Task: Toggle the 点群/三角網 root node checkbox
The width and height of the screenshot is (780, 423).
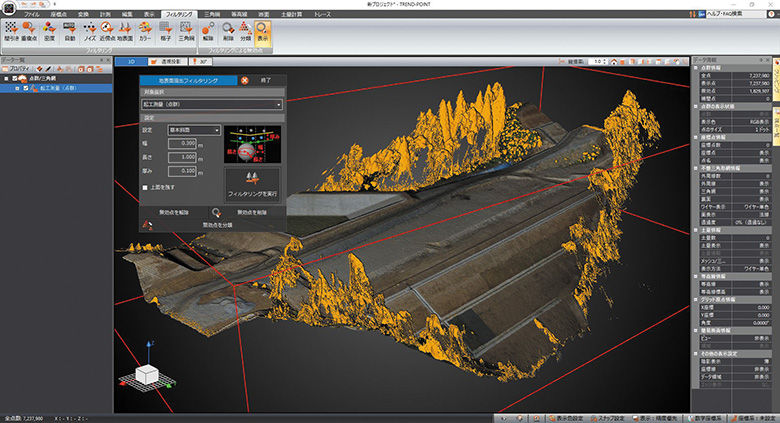Action: pos(14,79)
